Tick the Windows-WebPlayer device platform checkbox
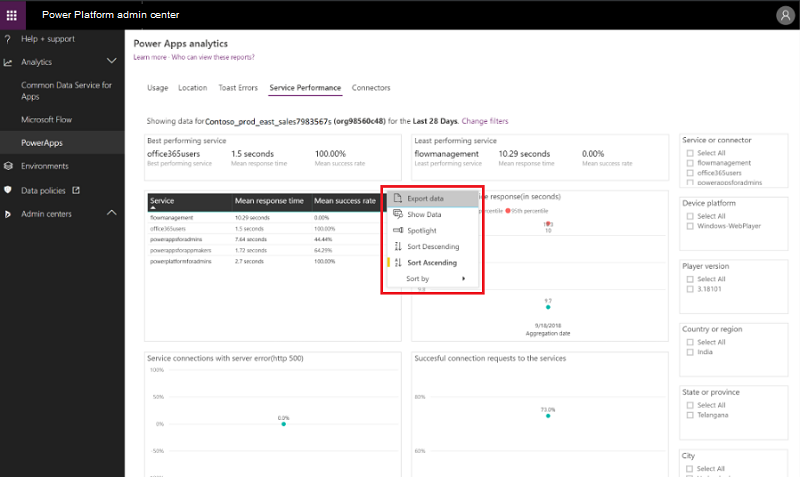Image resolution: width=800 pixels, height=477 pixels. point(691,225)
